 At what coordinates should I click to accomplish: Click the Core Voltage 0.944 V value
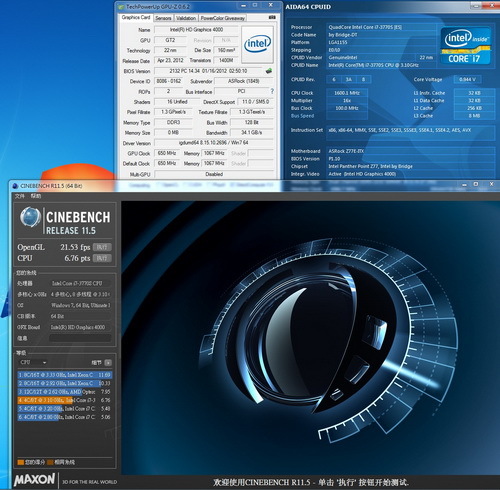[467, 79]
